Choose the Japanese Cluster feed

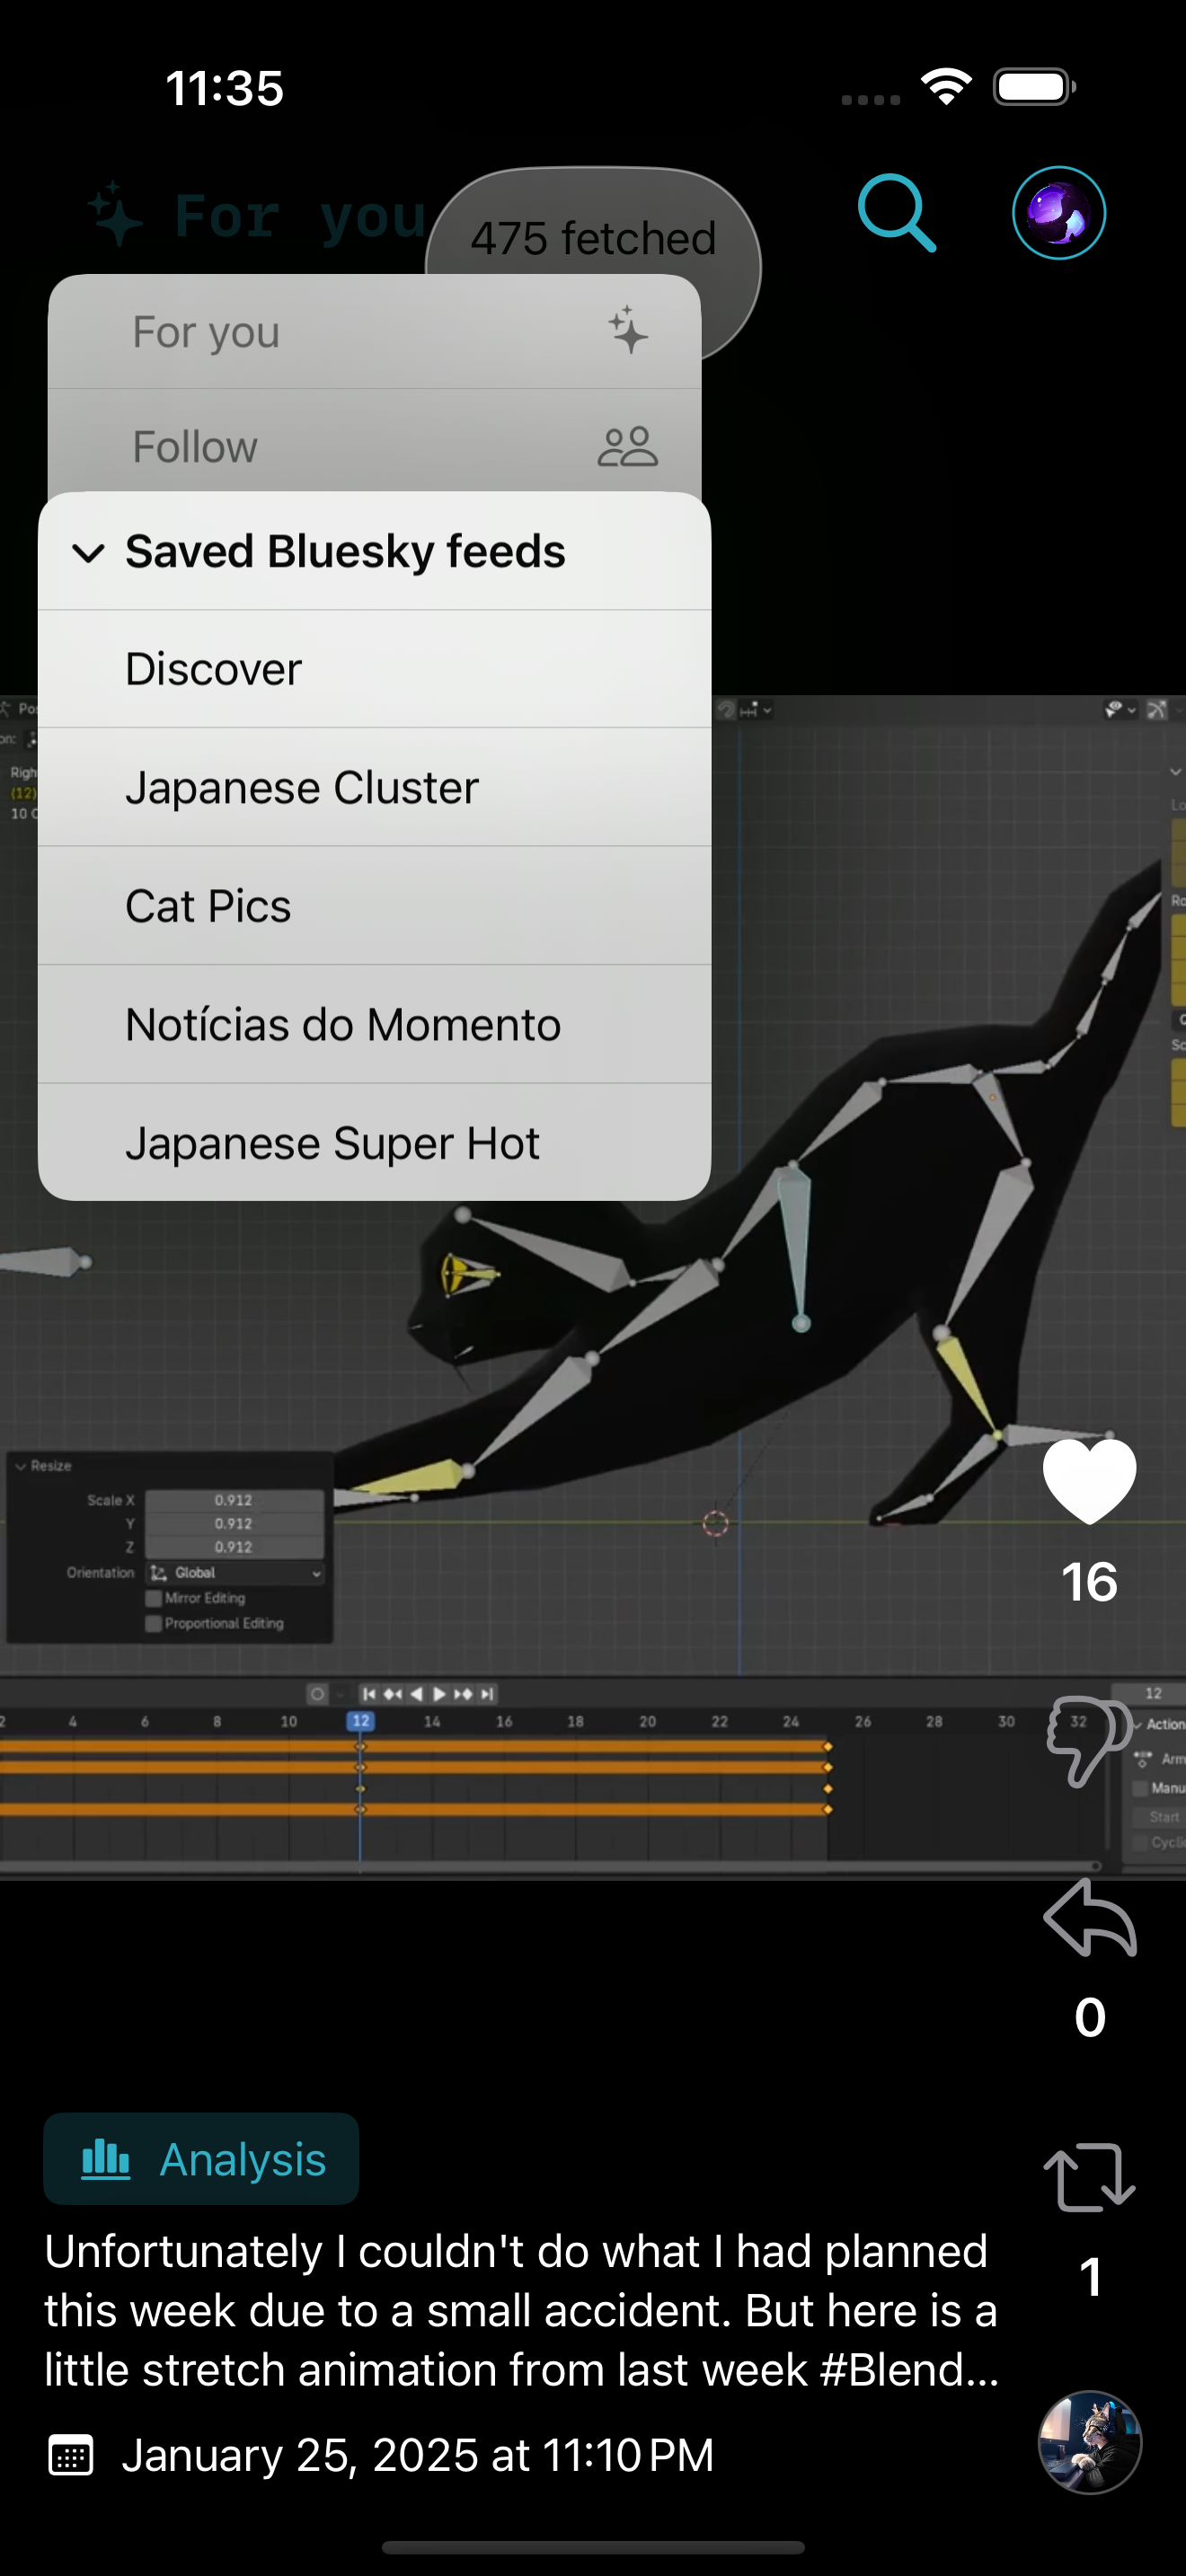point(375,787)
